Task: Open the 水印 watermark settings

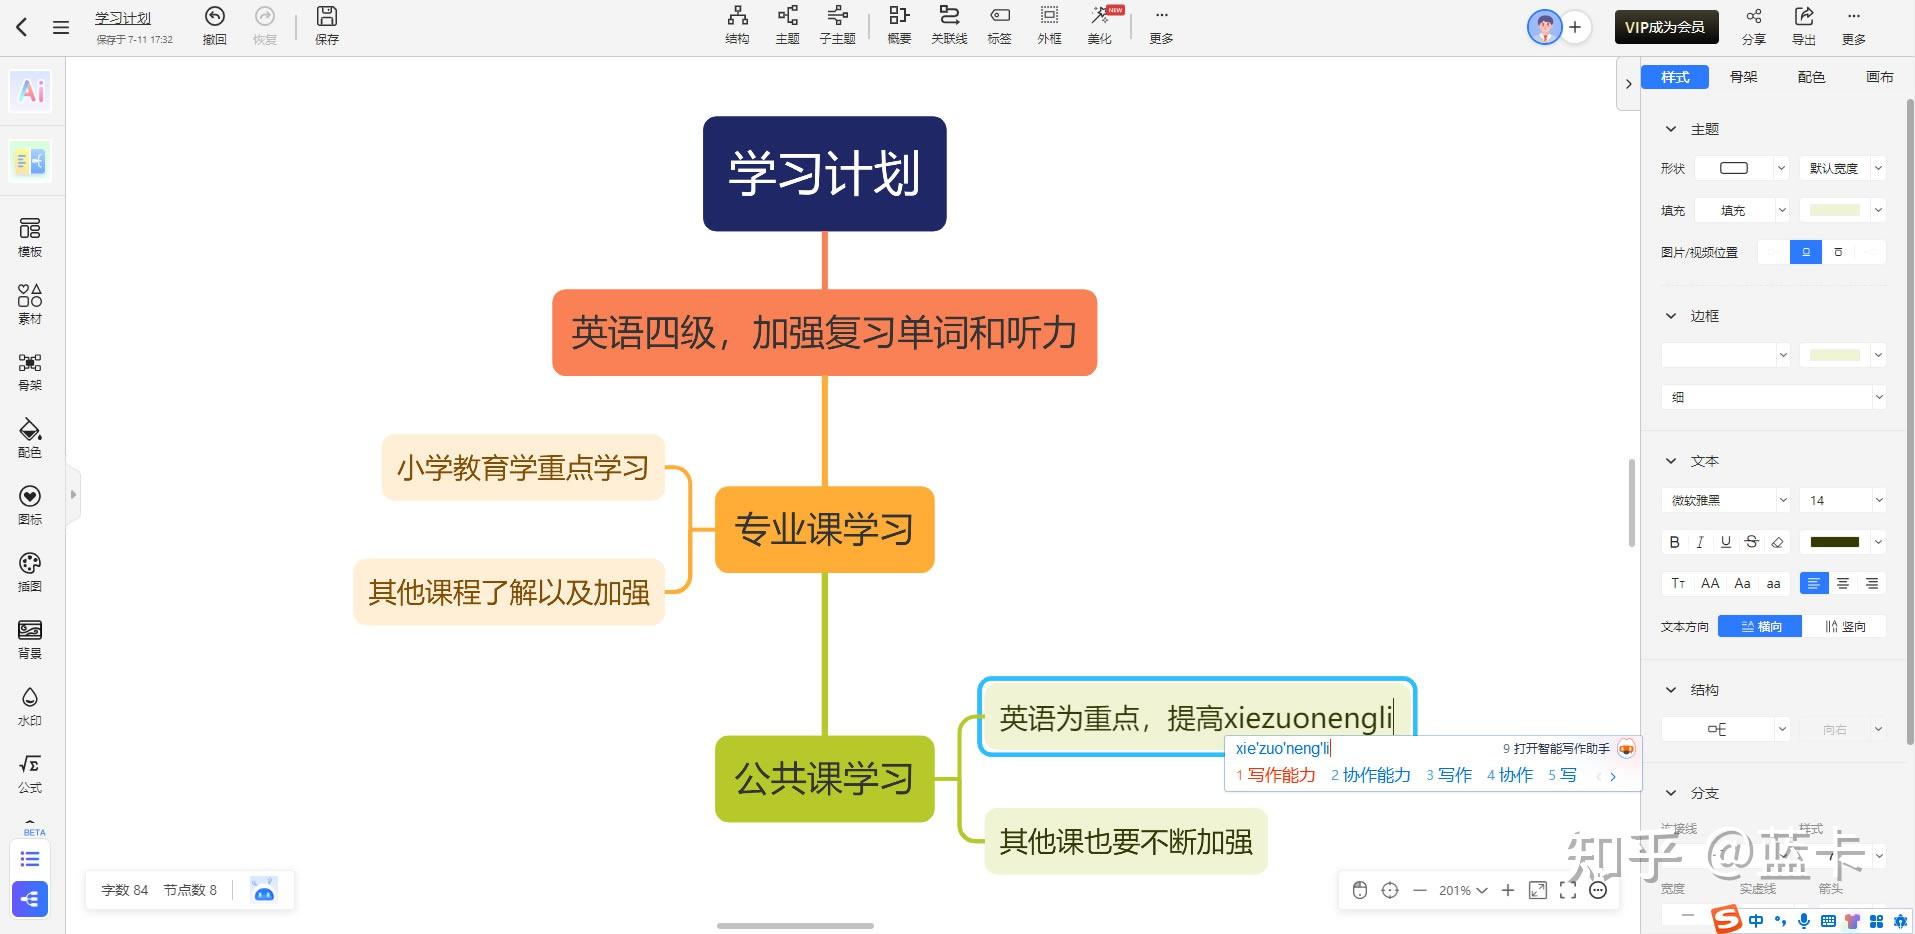Action: 29,705
